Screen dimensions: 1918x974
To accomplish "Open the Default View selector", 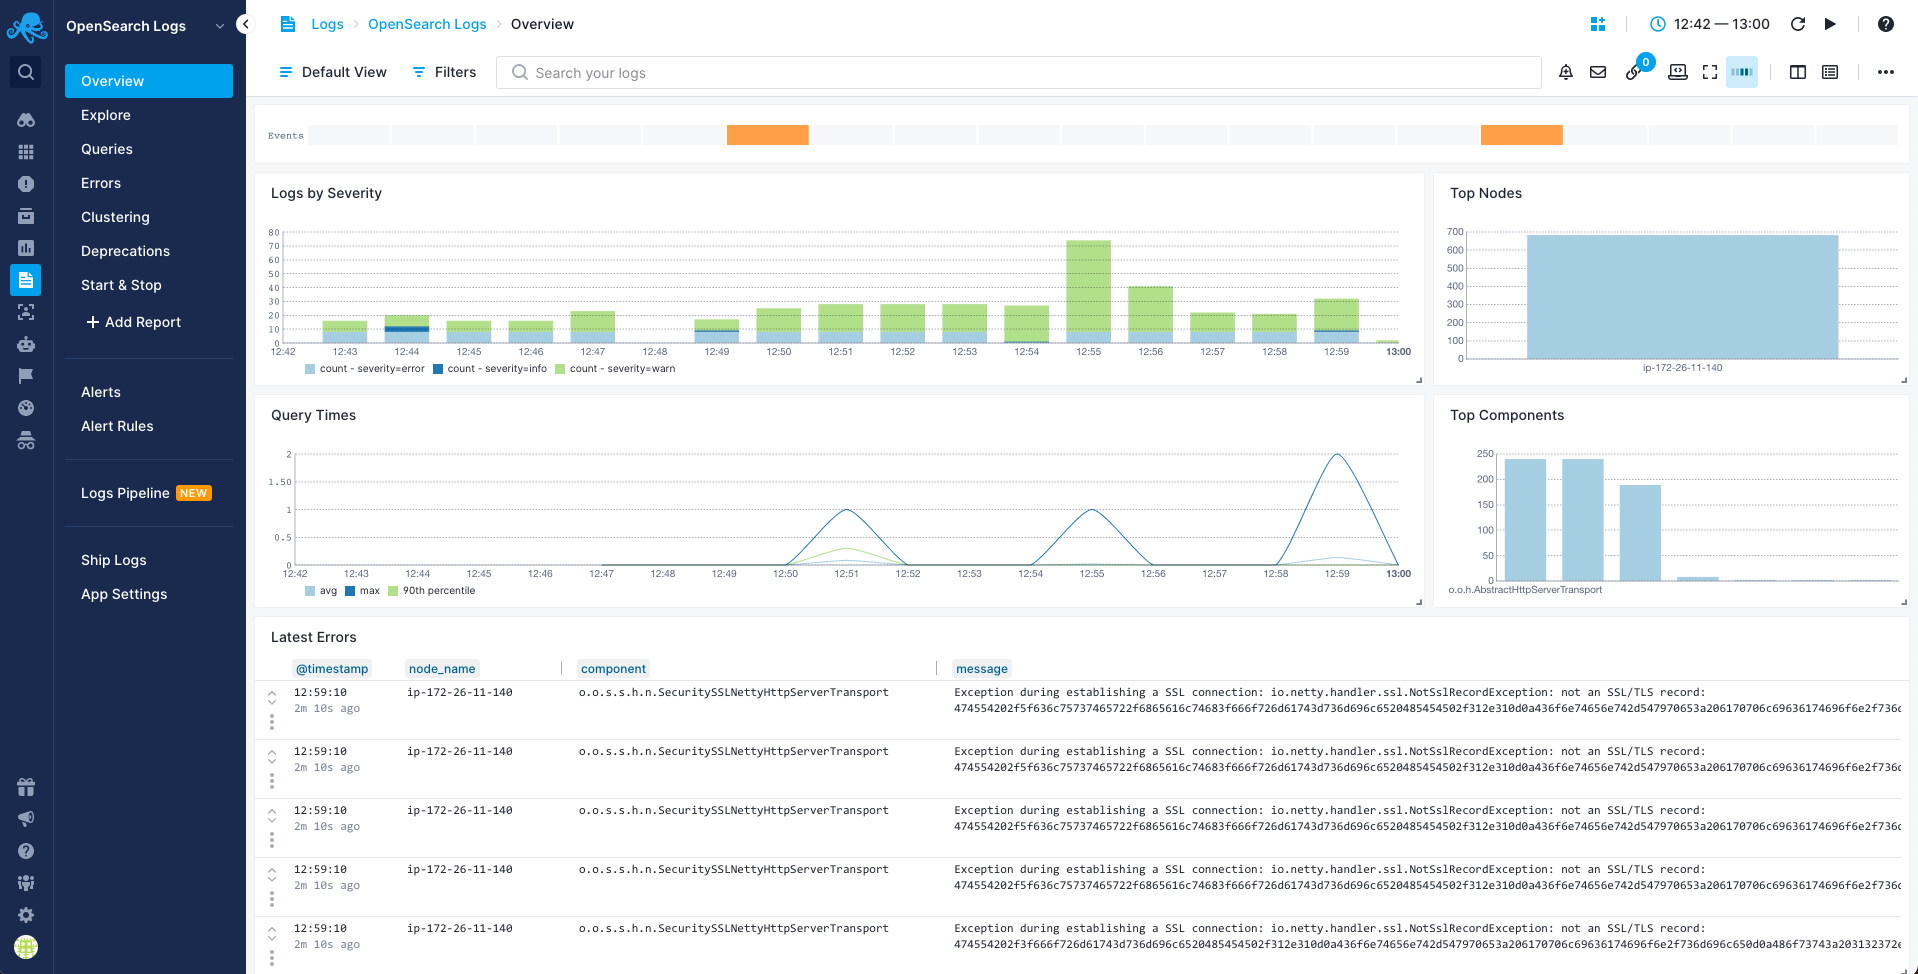I will pyautogui.click(x=332, y=72).
